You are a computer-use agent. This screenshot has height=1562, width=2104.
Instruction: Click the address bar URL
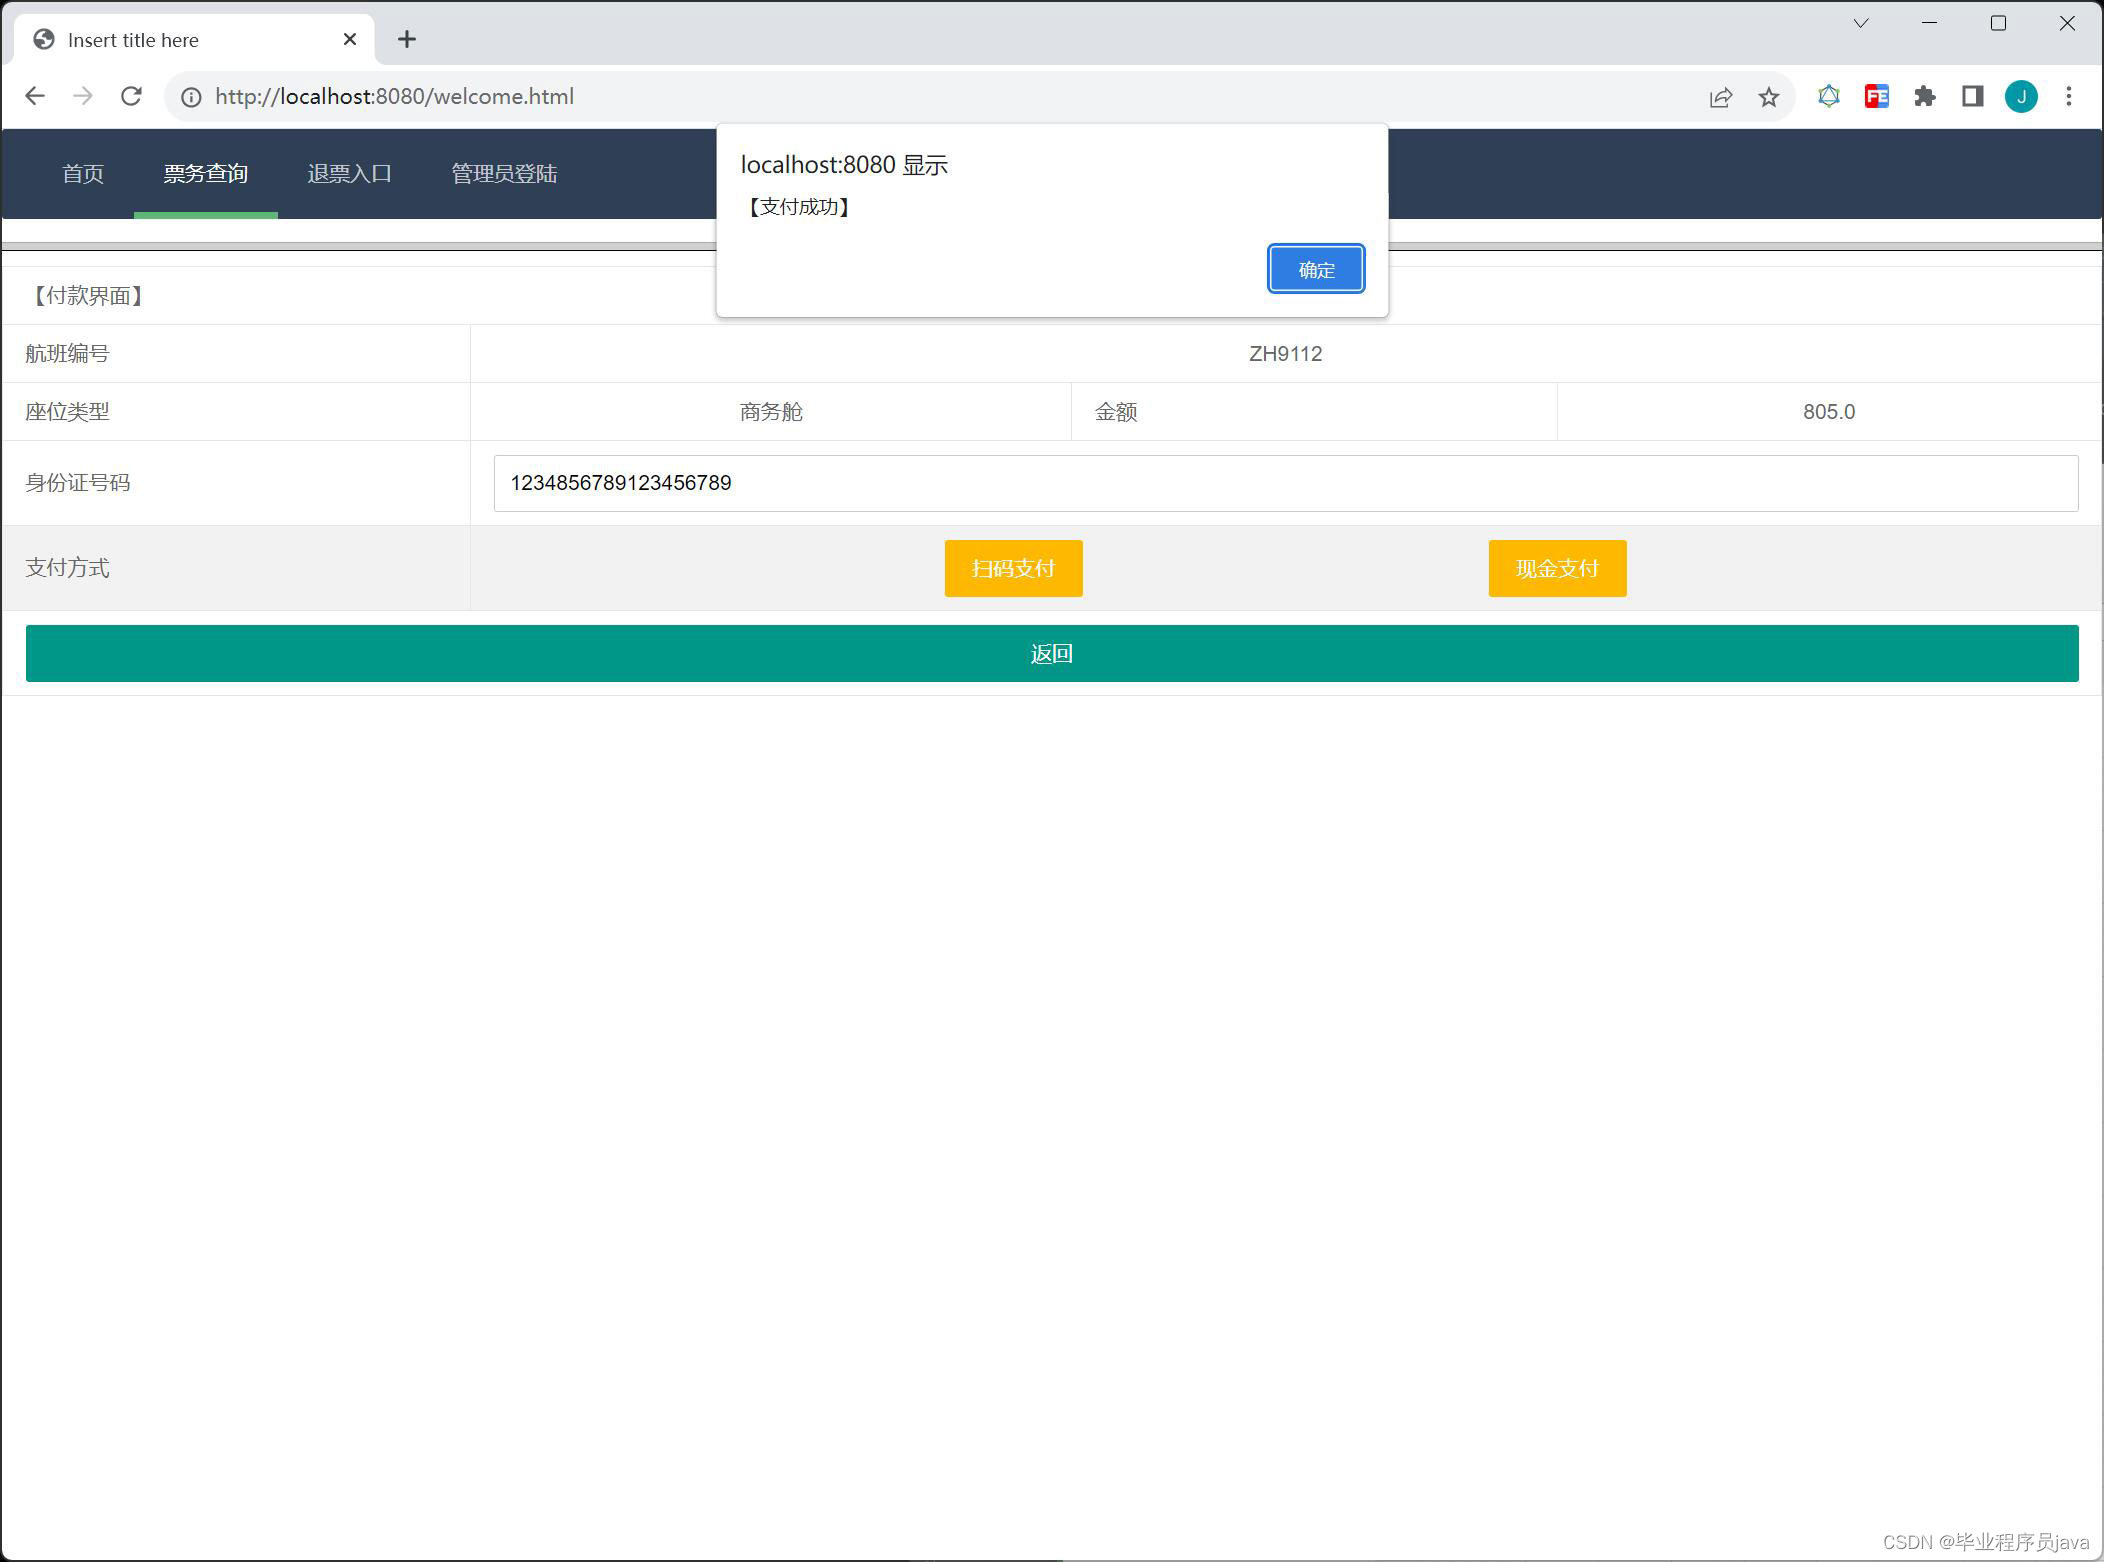pyautogui.click(x=395, y=96)
